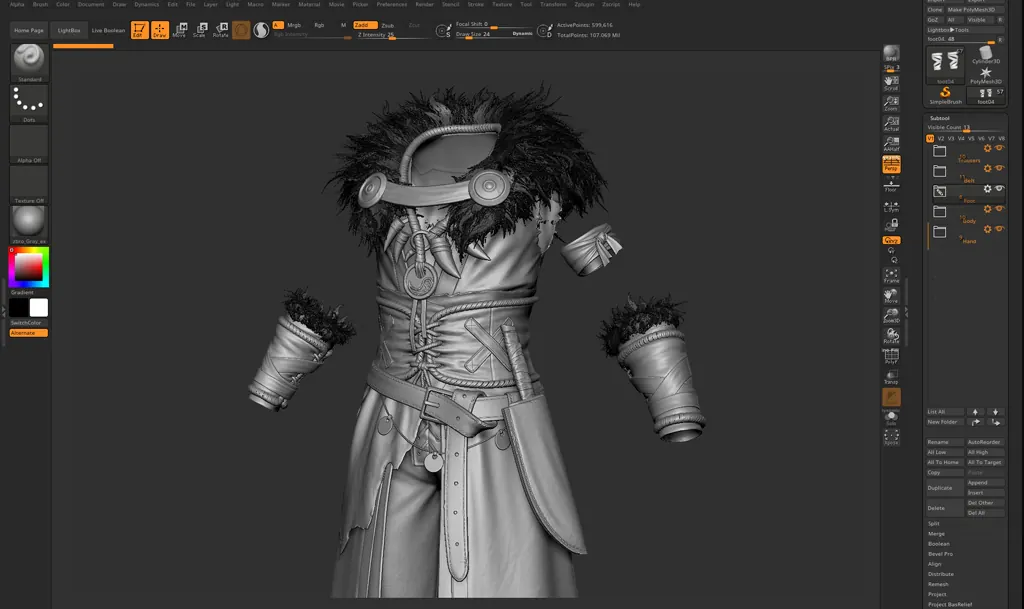Toggle visibility eye of Foot subtool

coord(999,189)
